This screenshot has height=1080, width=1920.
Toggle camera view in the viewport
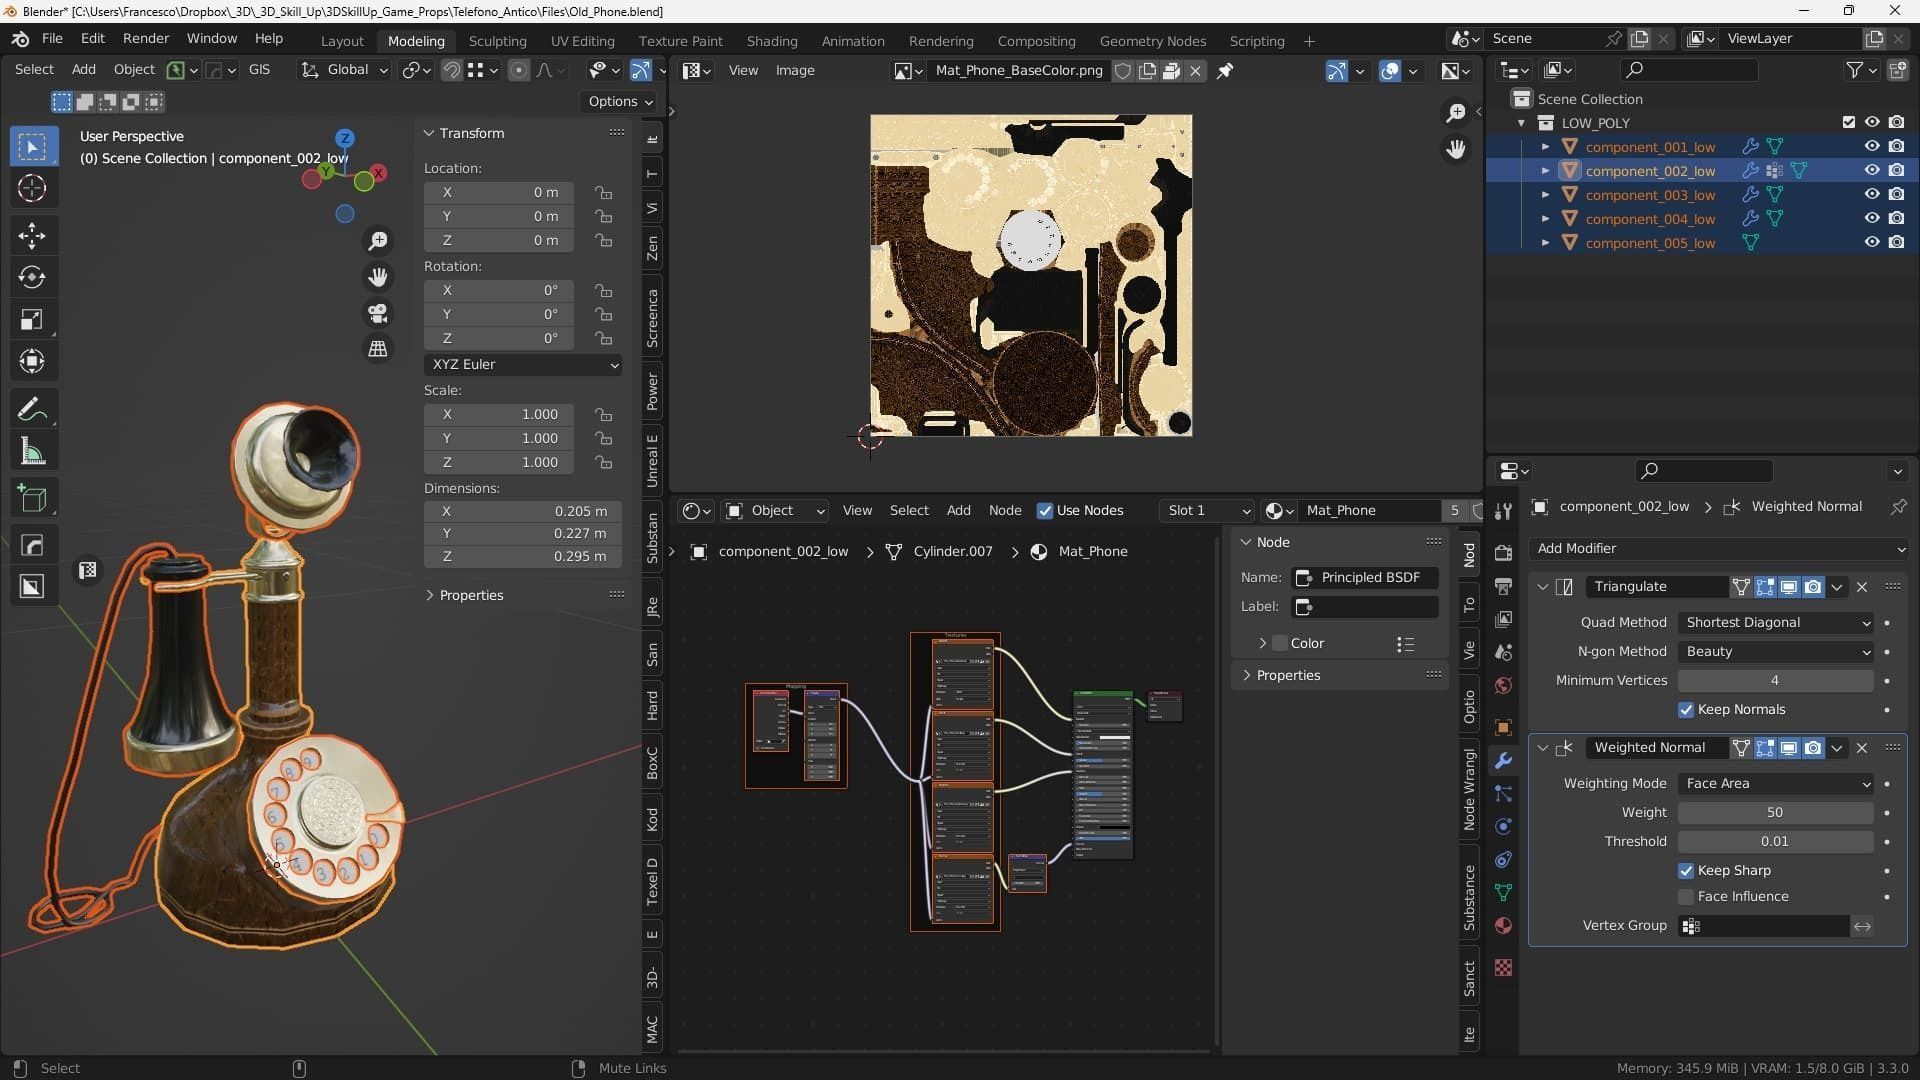coord(378,313)
